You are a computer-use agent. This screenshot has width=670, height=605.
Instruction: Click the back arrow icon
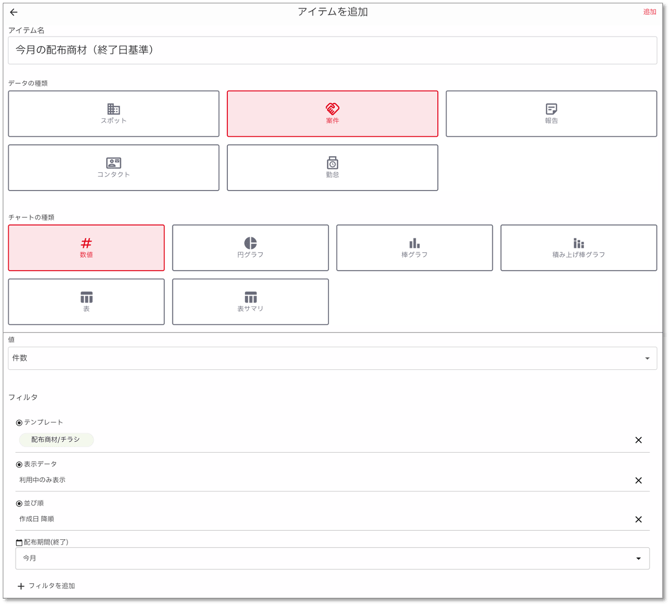pyautogui.click(x=14, y=12)
